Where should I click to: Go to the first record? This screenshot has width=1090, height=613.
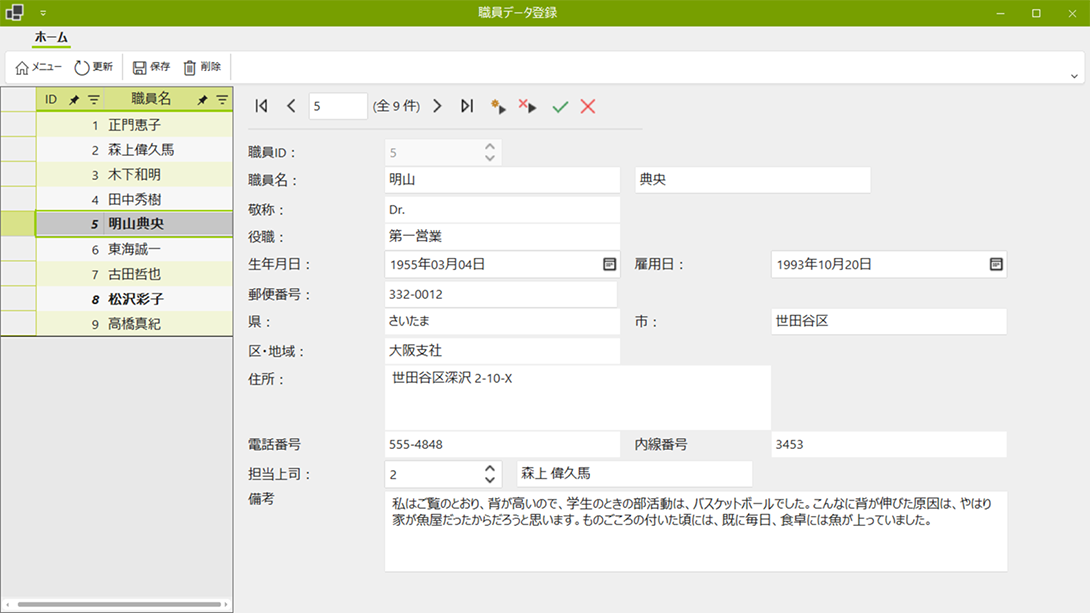coord(261,106)
